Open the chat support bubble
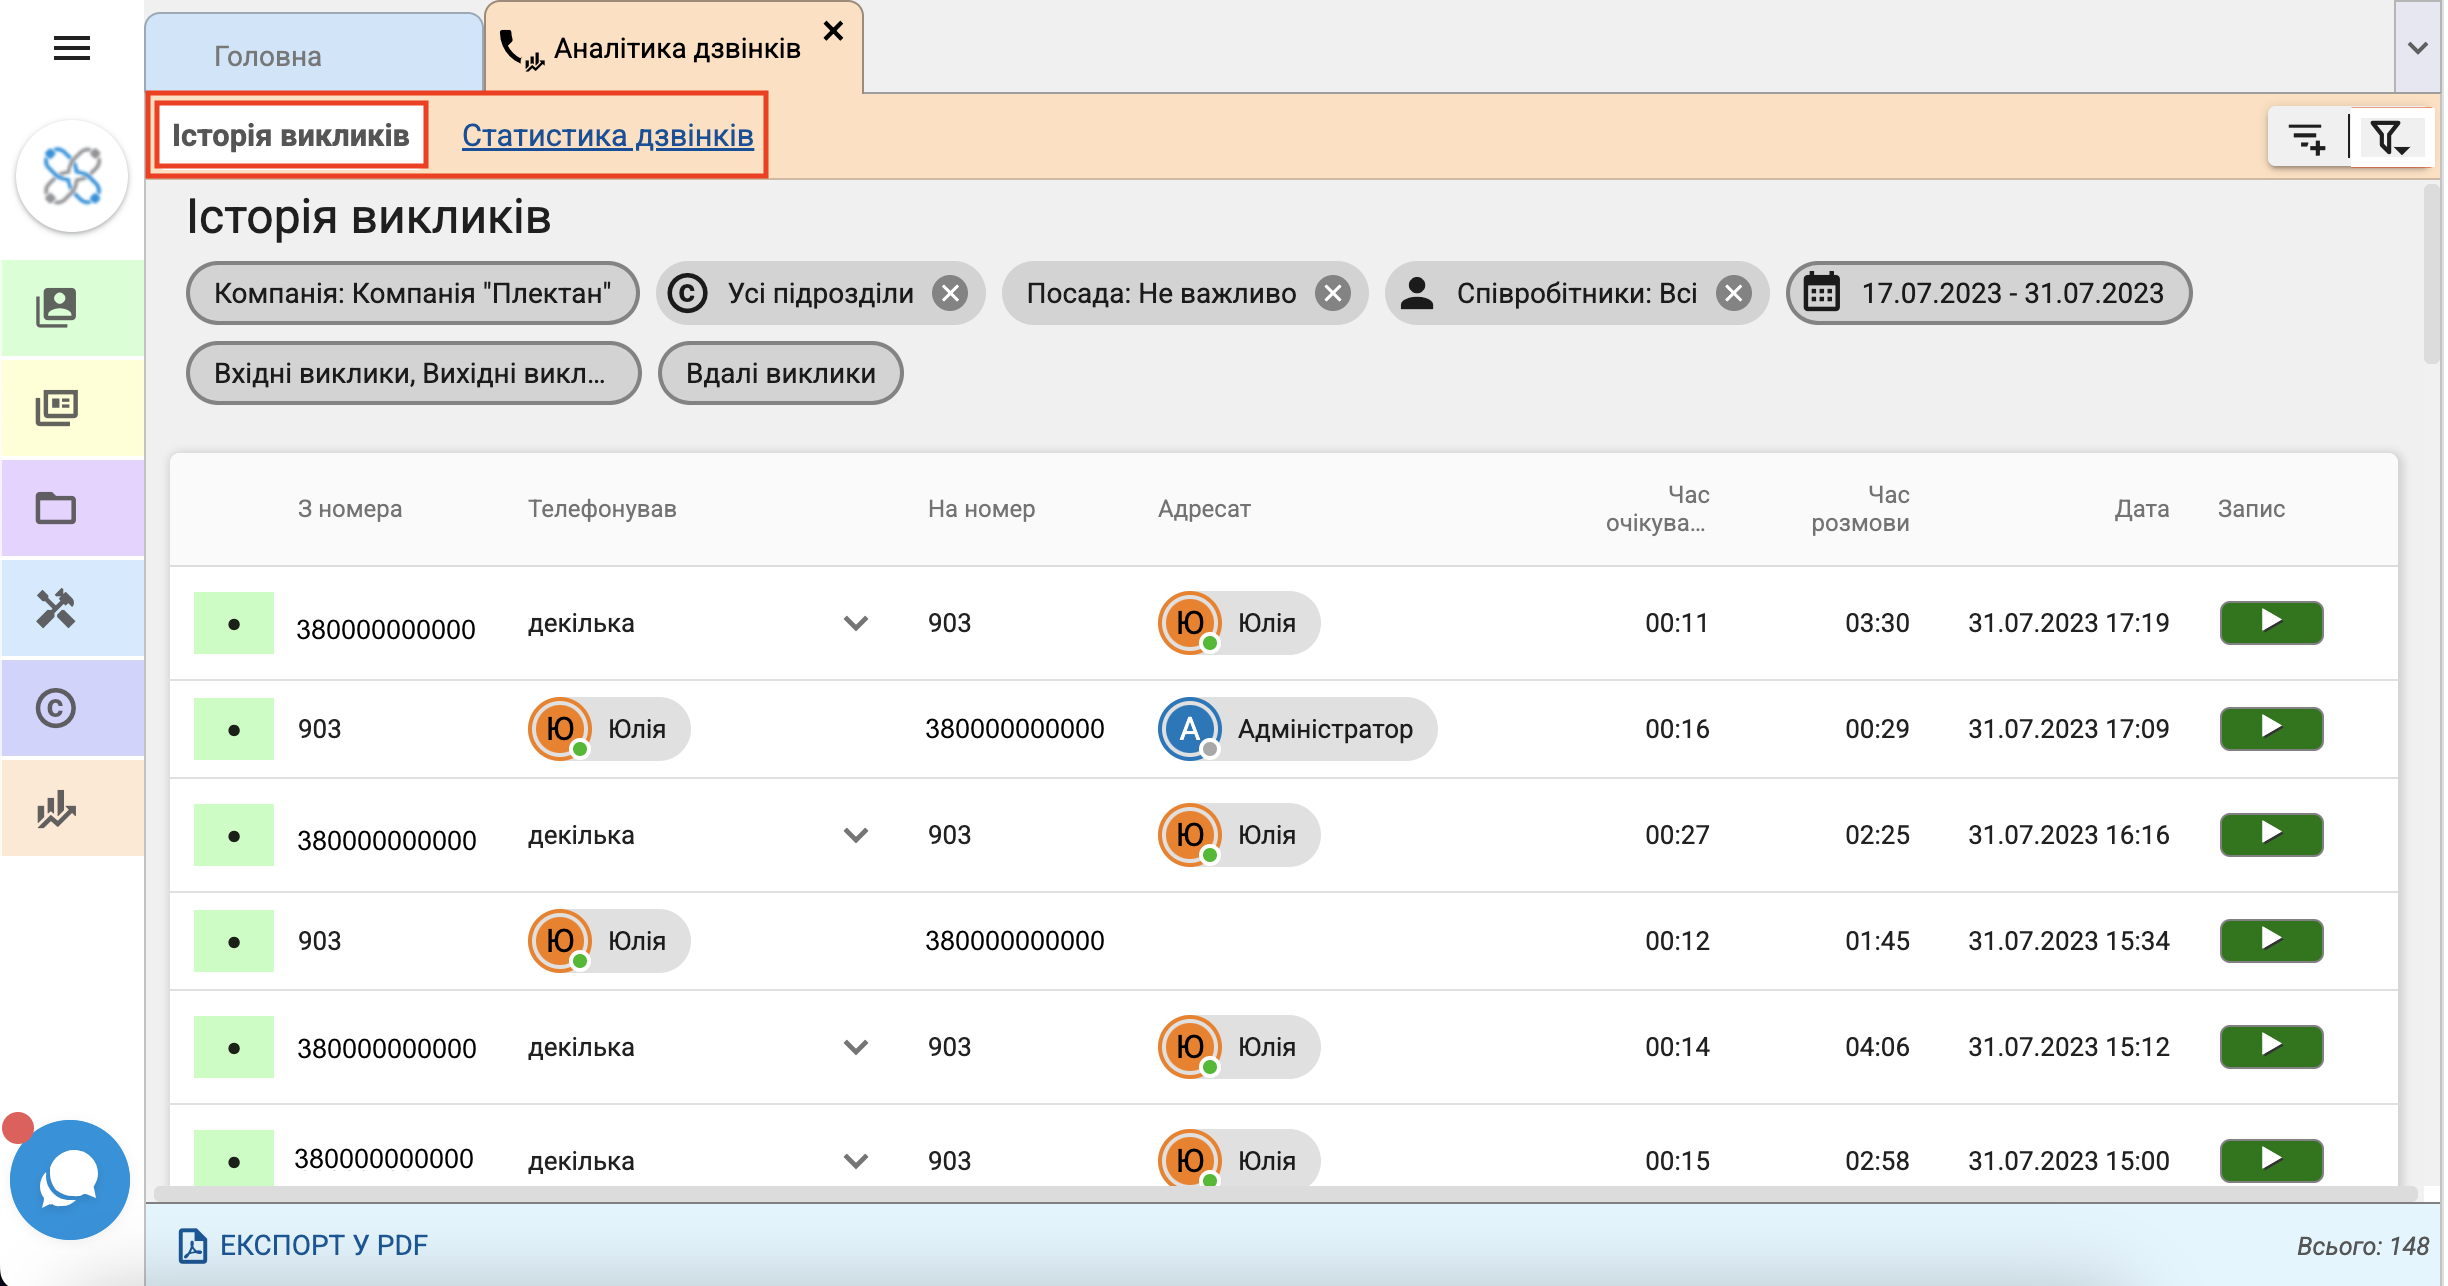 point(69,1180)
